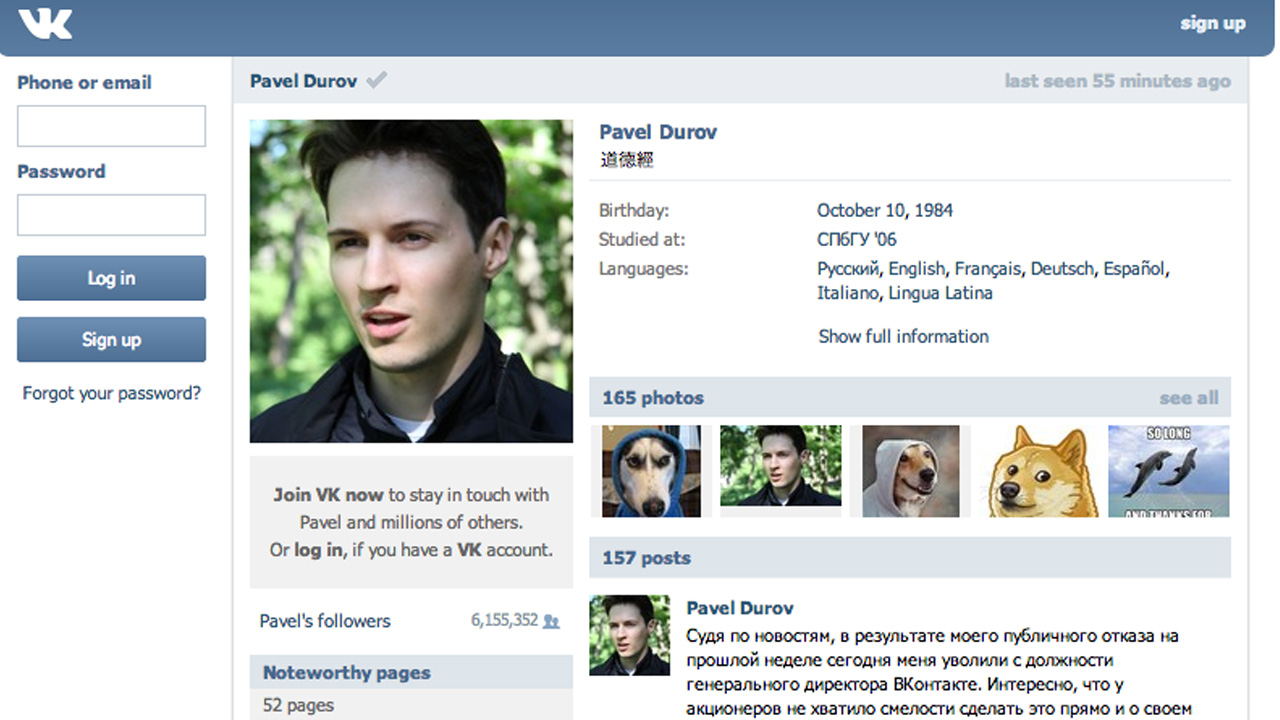This screenshot has width=1280, height=720.
Task: Click 'see all' photos link
Action: click(x=1189, y=398)
